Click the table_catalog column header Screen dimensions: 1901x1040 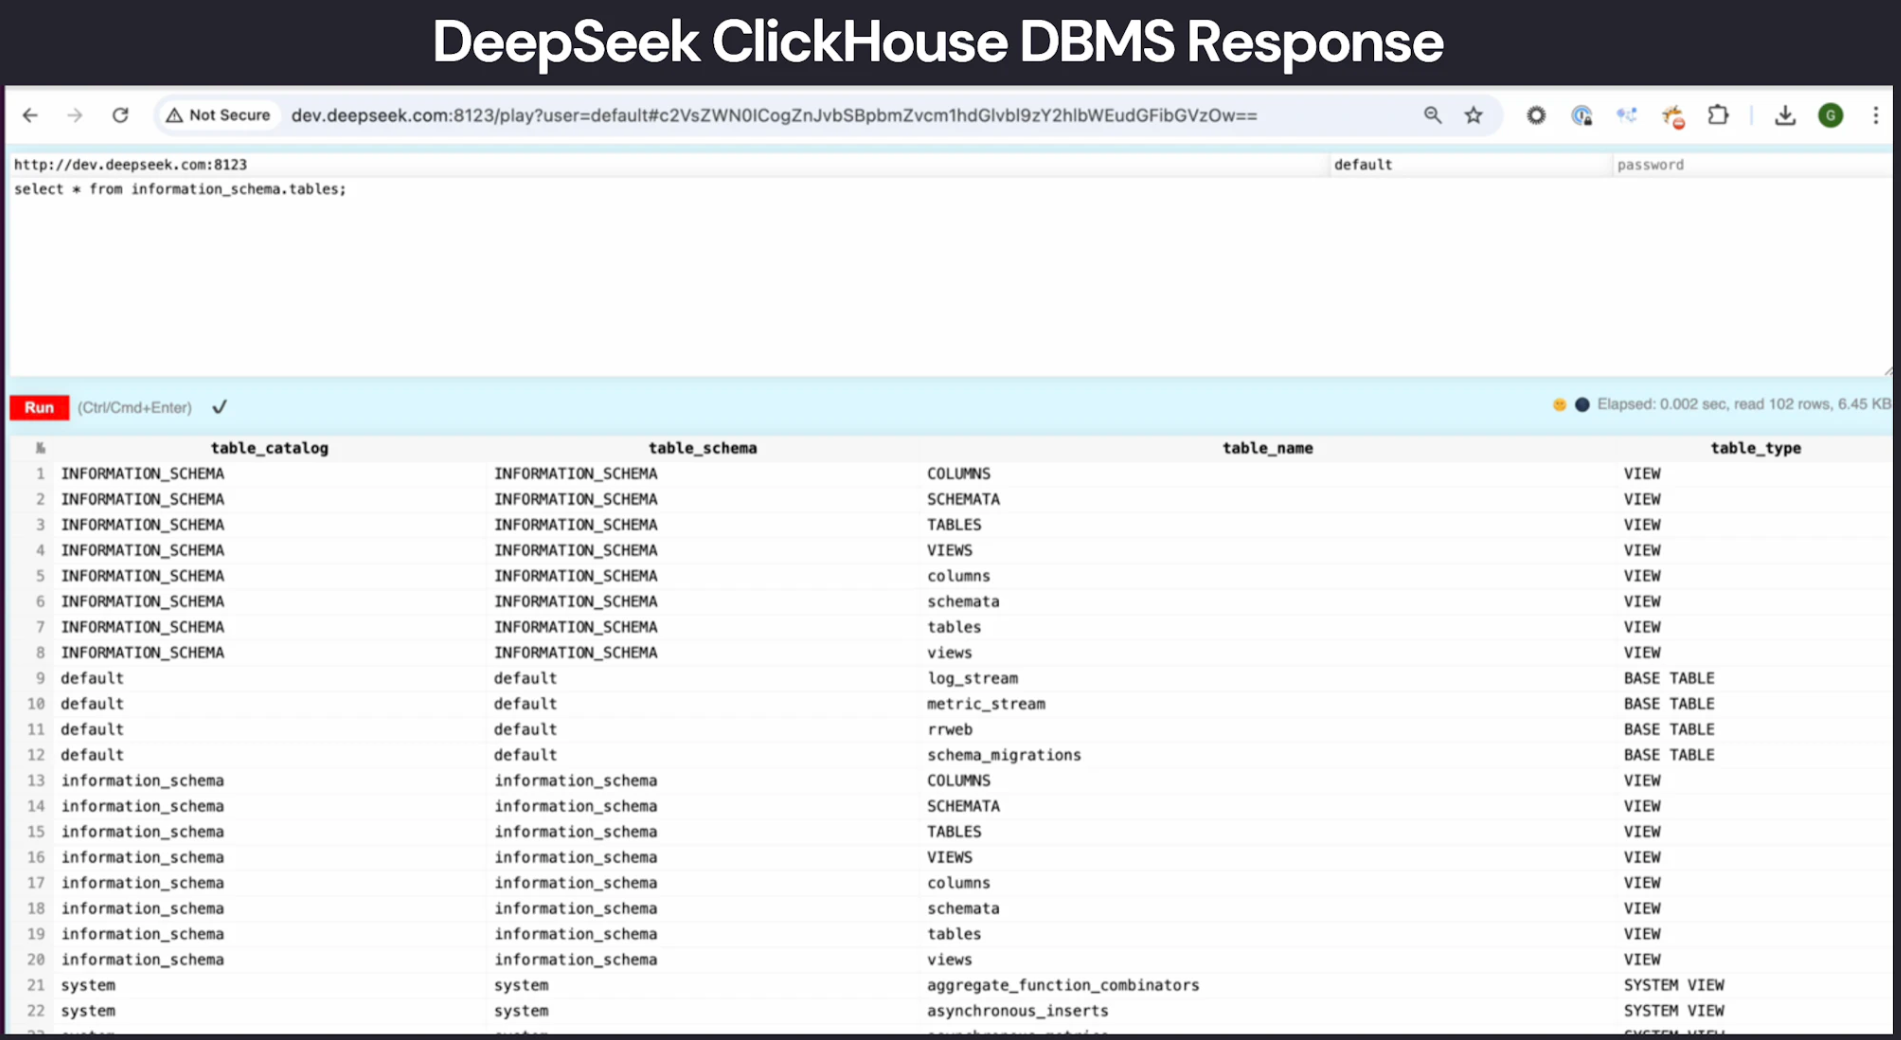click(x=269, y=448)
